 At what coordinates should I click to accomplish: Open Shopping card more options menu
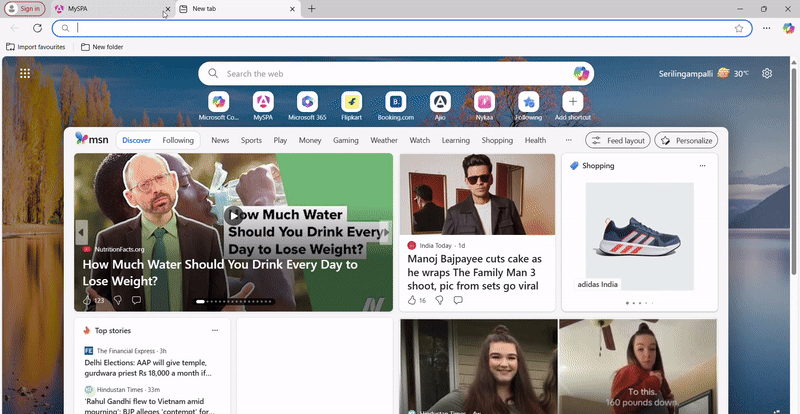(x=702, y=166)
